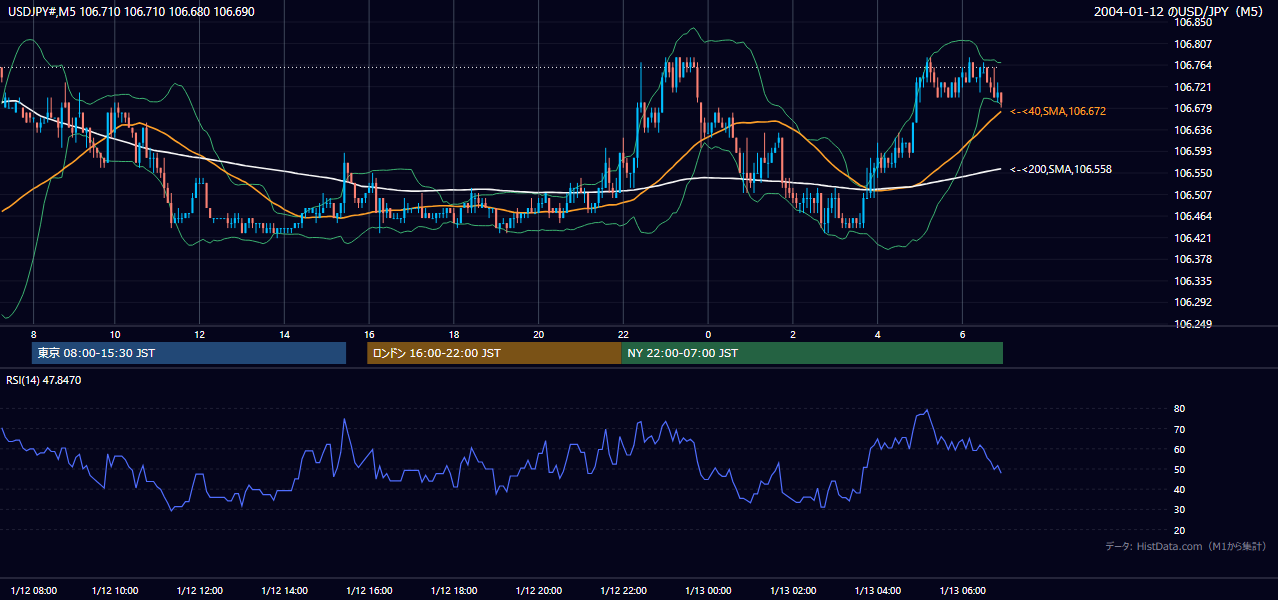Click price axis value 106.593
This screenshot has height=600, width=1278.
[1192, 151]
